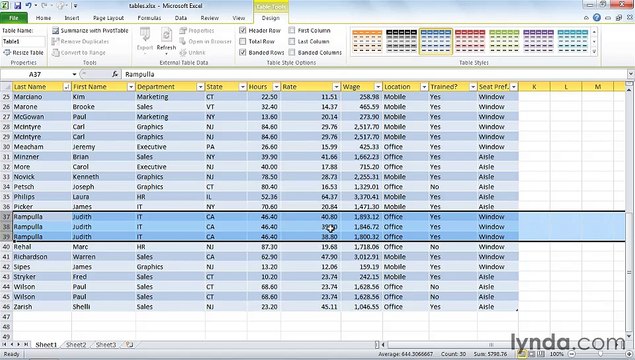Click the Table Name input field
The width and height of the screenshot is (635, 360).
pyautogui.click(x=23, y=41)
